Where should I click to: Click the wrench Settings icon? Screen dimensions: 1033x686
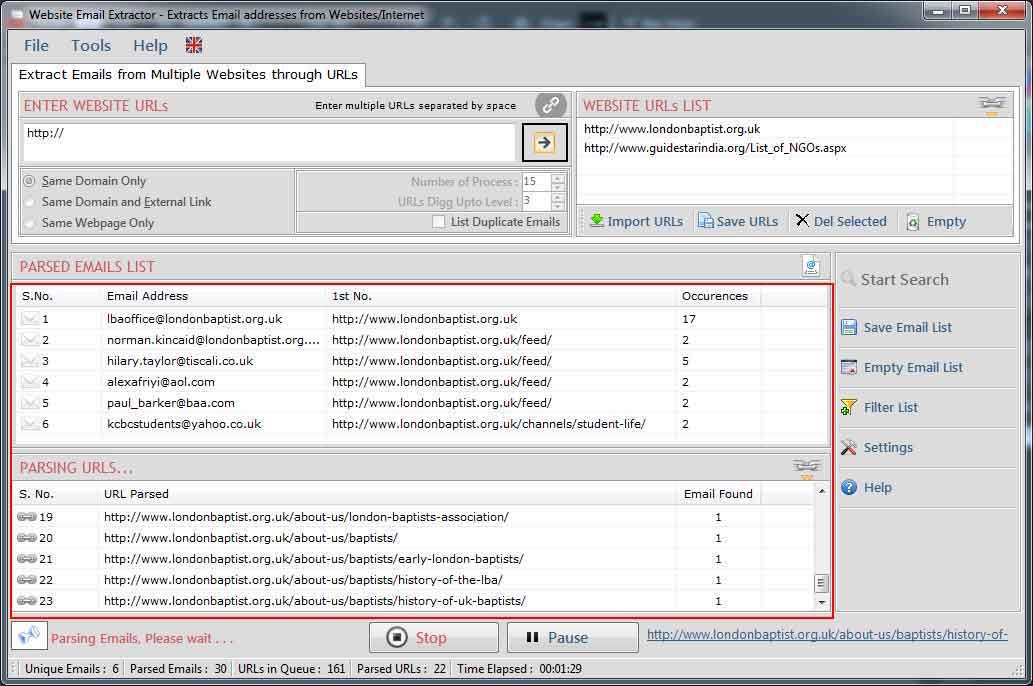(x=849, y=447)
